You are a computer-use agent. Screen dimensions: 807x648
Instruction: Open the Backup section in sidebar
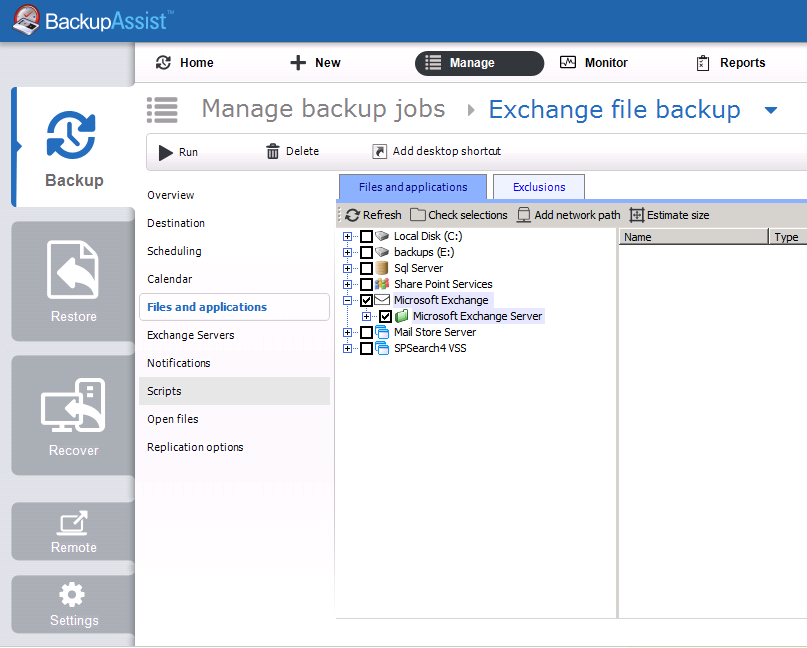click(73, 147)
